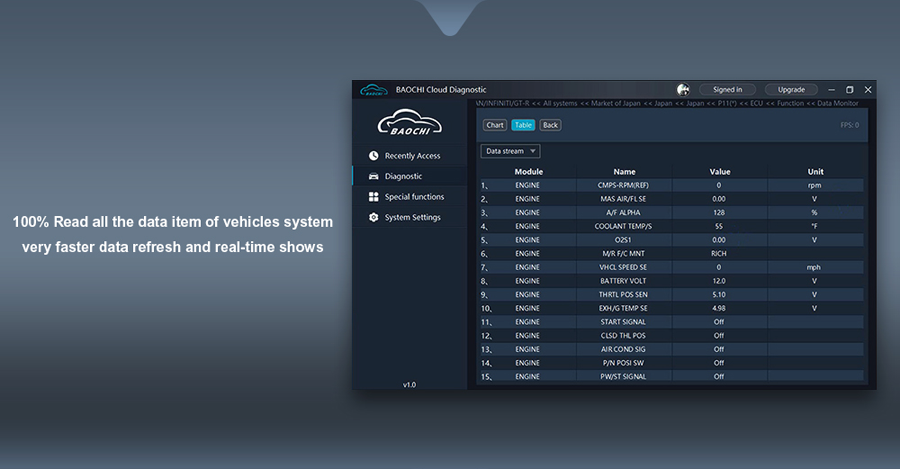Click the rpm unit cell
This screenshot has width=900, height=469.
click(814, 185)
